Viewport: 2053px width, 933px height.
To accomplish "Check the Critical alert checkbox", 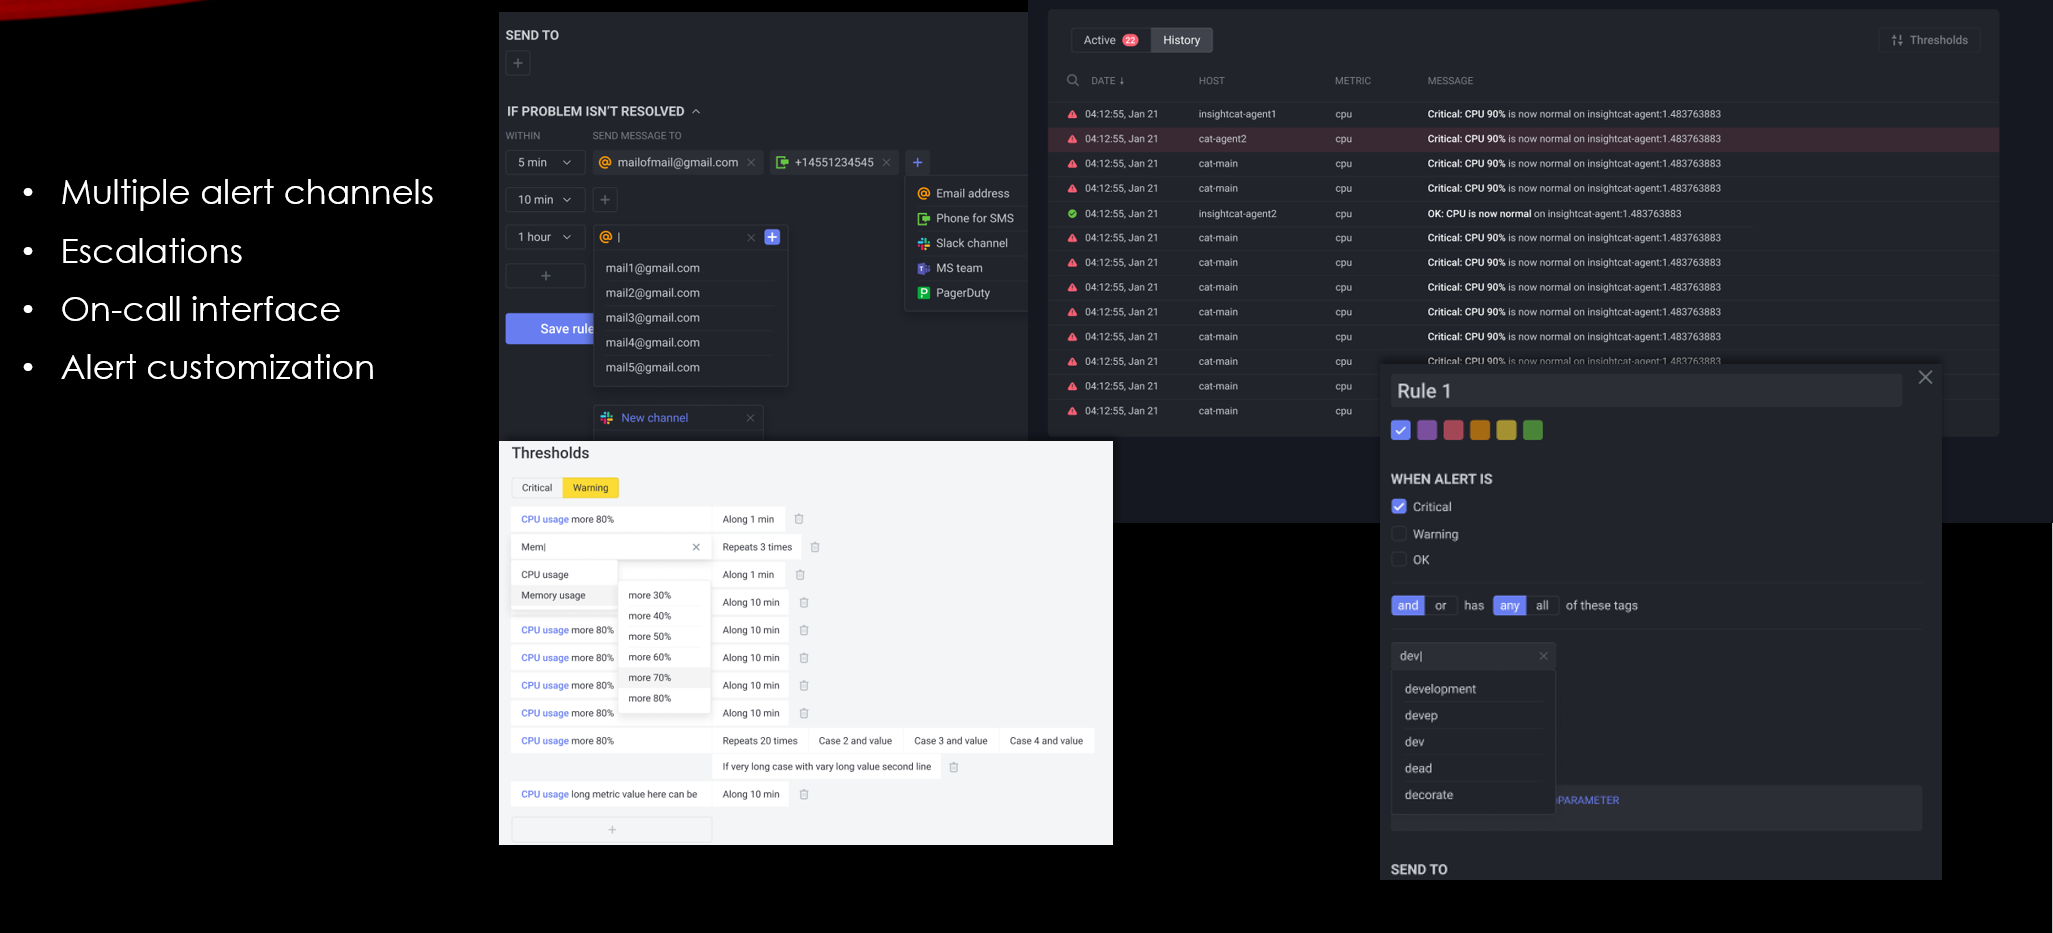I will [1399, 507].
